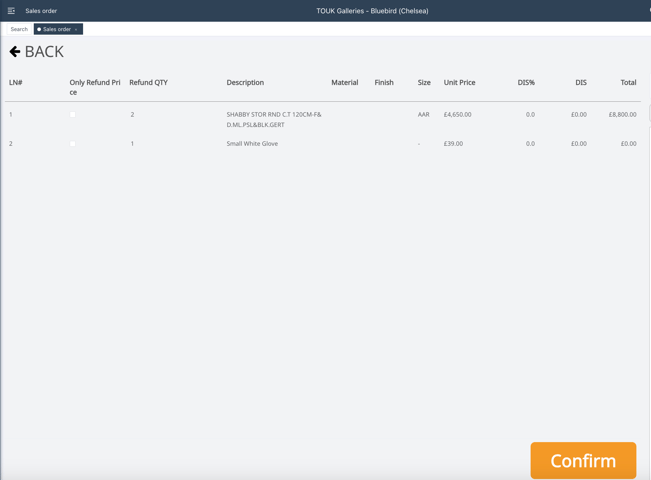Edit Refund QTY value for line 2
The width and height of the screenshot is (651, 480).
pos(132,144)
